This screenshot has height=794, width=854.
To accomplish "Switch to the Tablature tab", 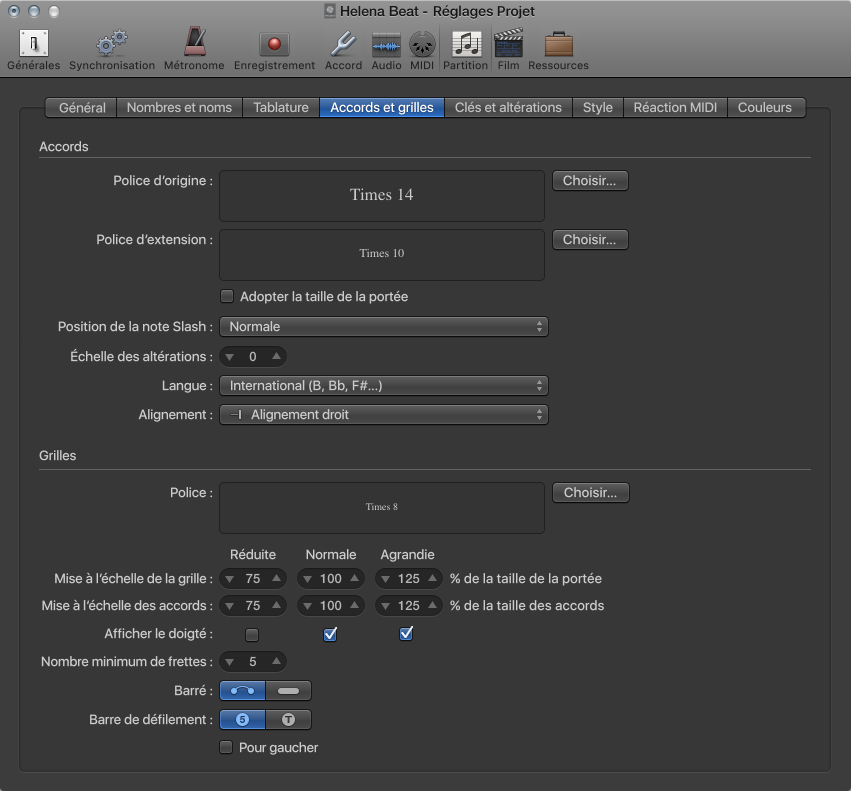I will (x=280, y=108).
